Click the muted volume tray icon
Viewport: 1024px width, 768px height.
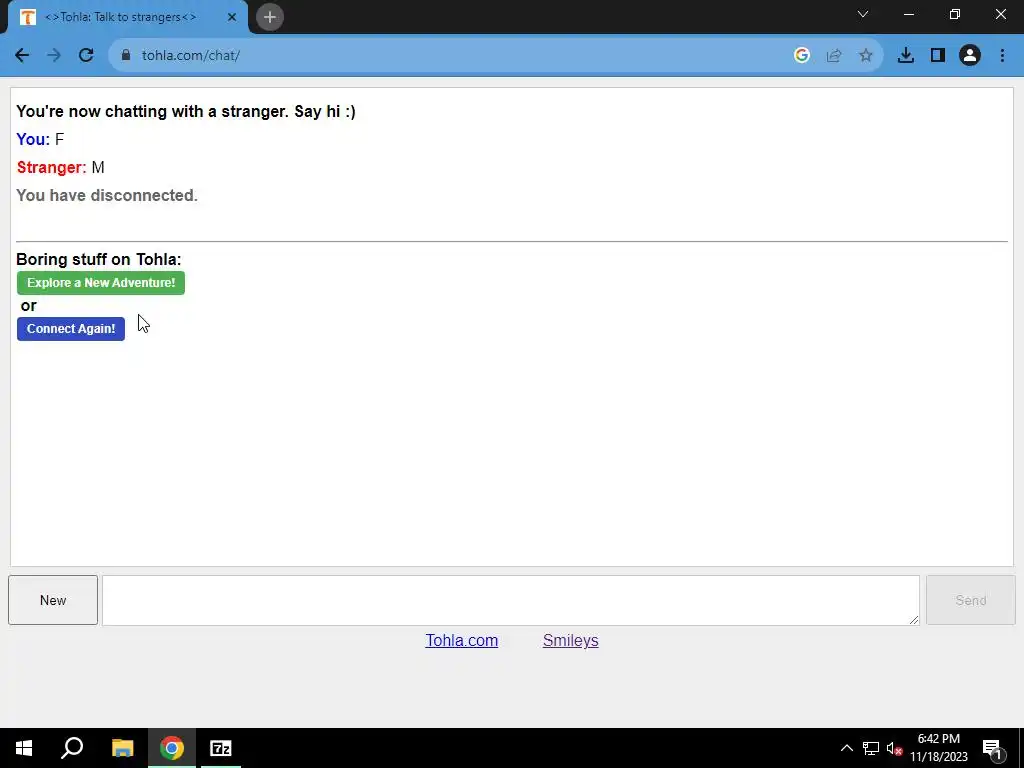pyautogui.click(x=894, y=748)
